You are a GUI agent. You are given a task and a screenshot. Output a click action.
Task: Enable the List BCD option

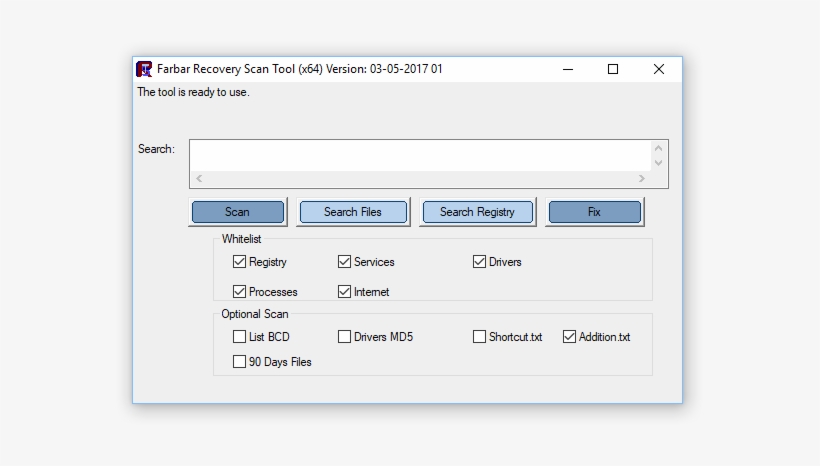click(x=239, y=336)
